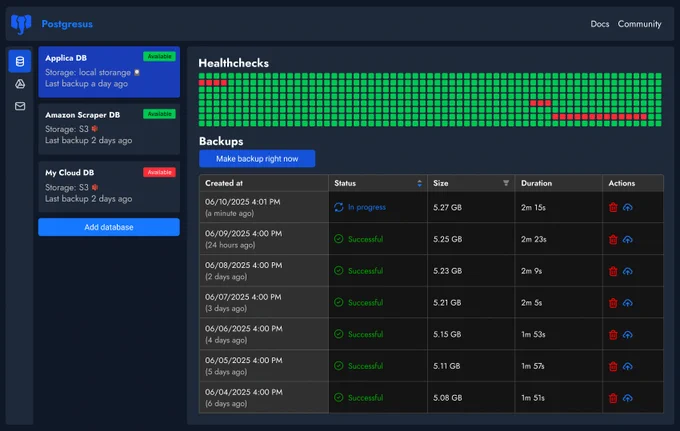Restore the 06/10/2025 4:01 PM backup
680x431 pixels.
[x=628, y=207]
